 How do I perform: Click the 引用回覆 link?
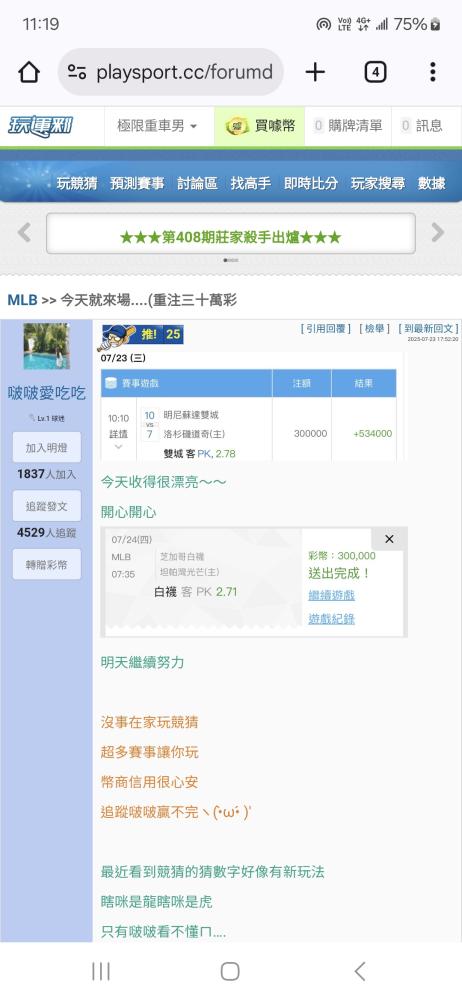click(x=325, y=328)
